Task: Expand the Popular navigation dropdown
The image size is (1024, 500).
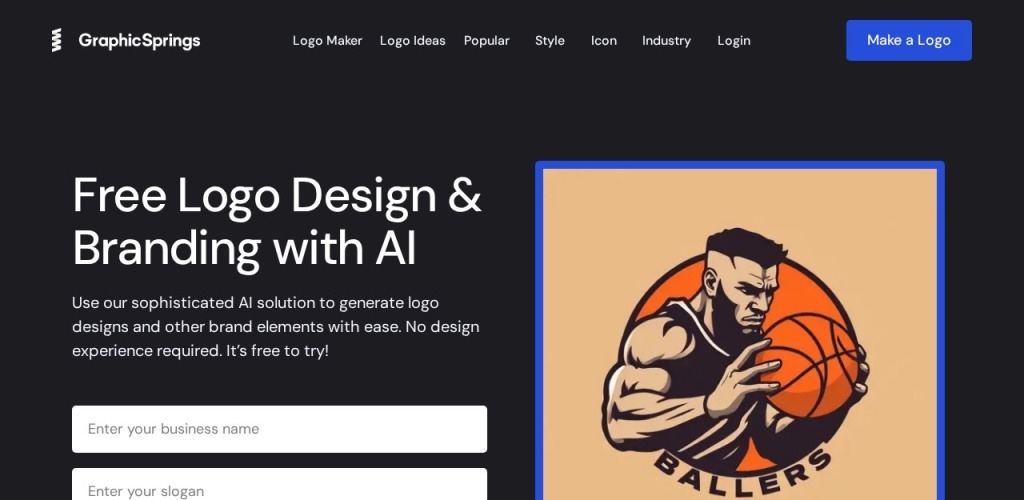Action: coord(487,40)
